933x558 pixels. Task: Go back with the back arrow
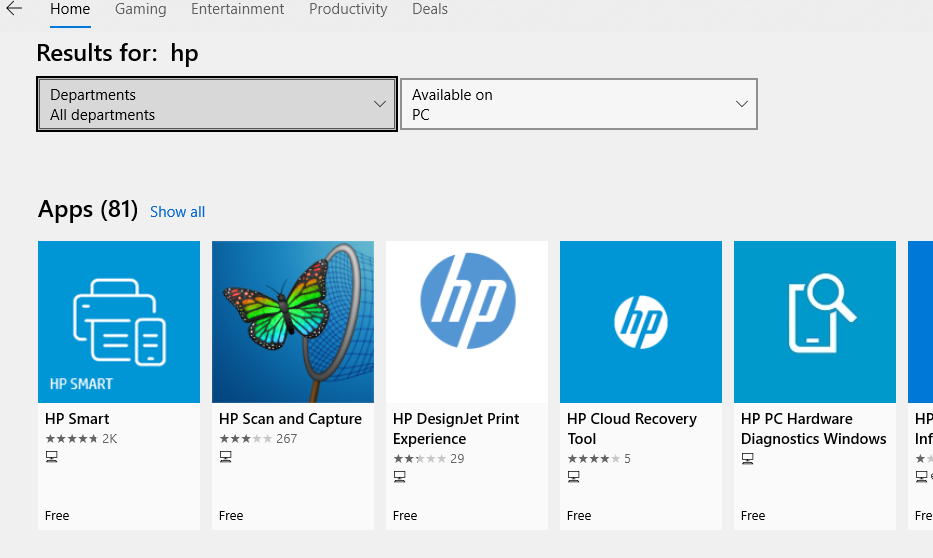point(14,8)
